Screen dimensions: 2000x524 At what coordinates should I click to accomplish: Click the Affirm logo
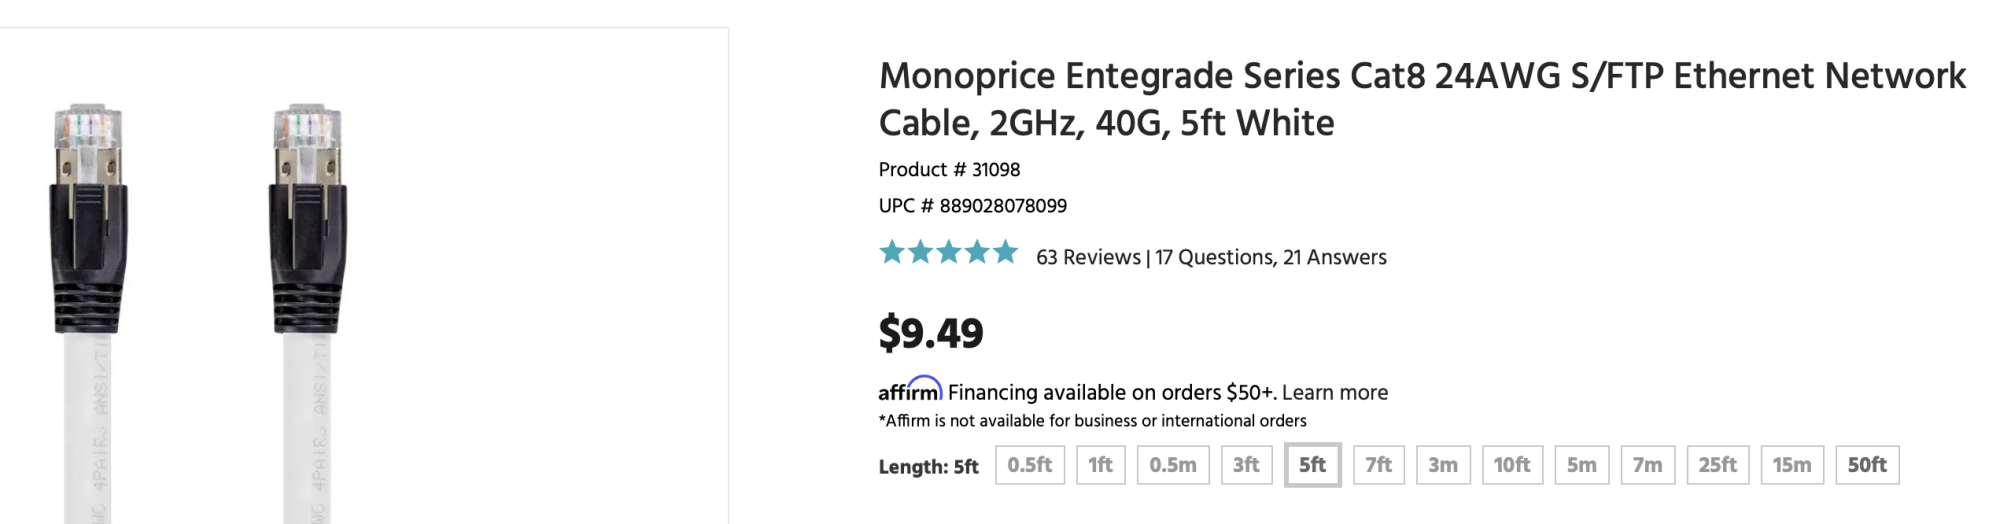point(910,390)
